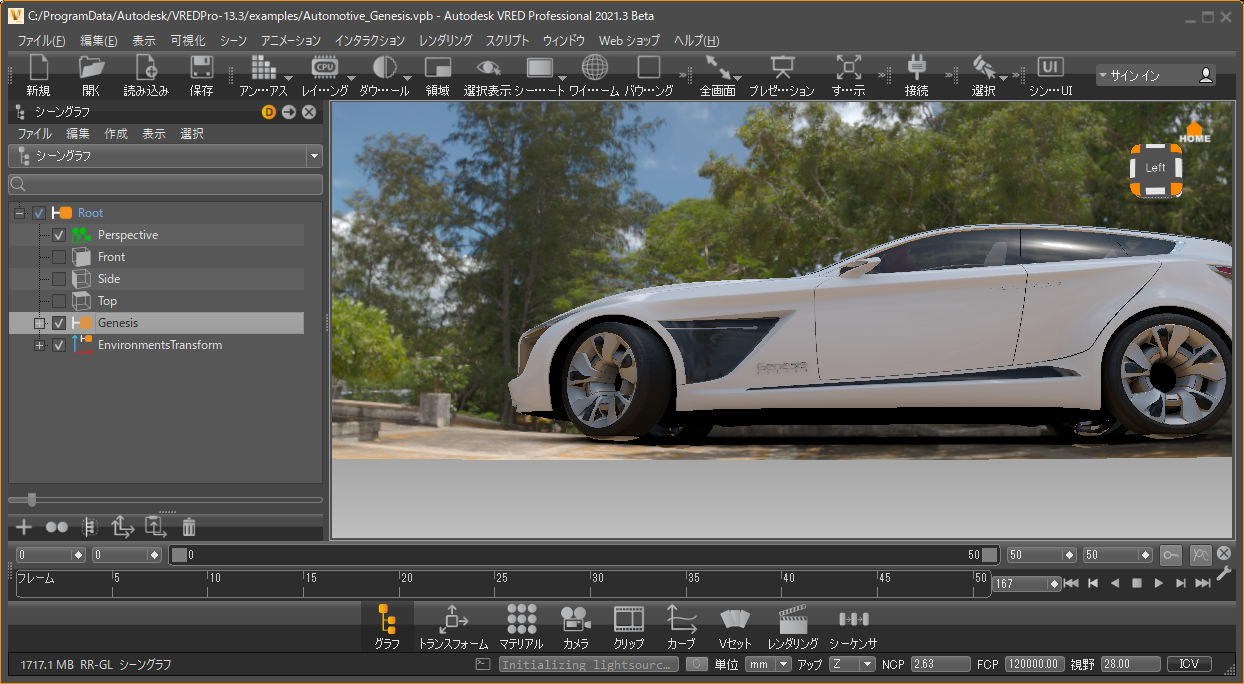Uncheck the Genesis node checkbox
1244x684 pixels.
tap(59, 323)
